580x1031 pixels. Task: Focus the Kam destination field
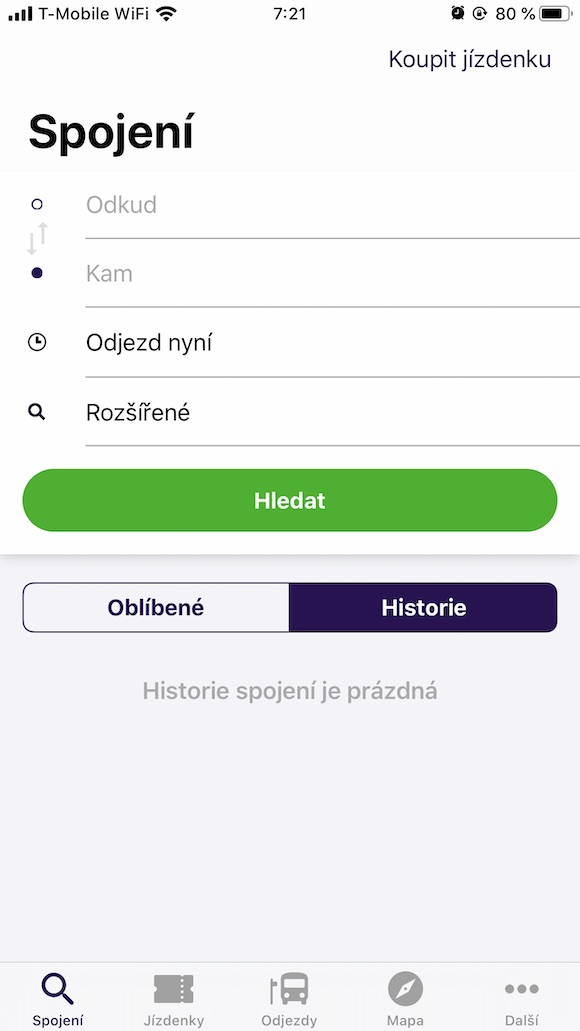333,274
